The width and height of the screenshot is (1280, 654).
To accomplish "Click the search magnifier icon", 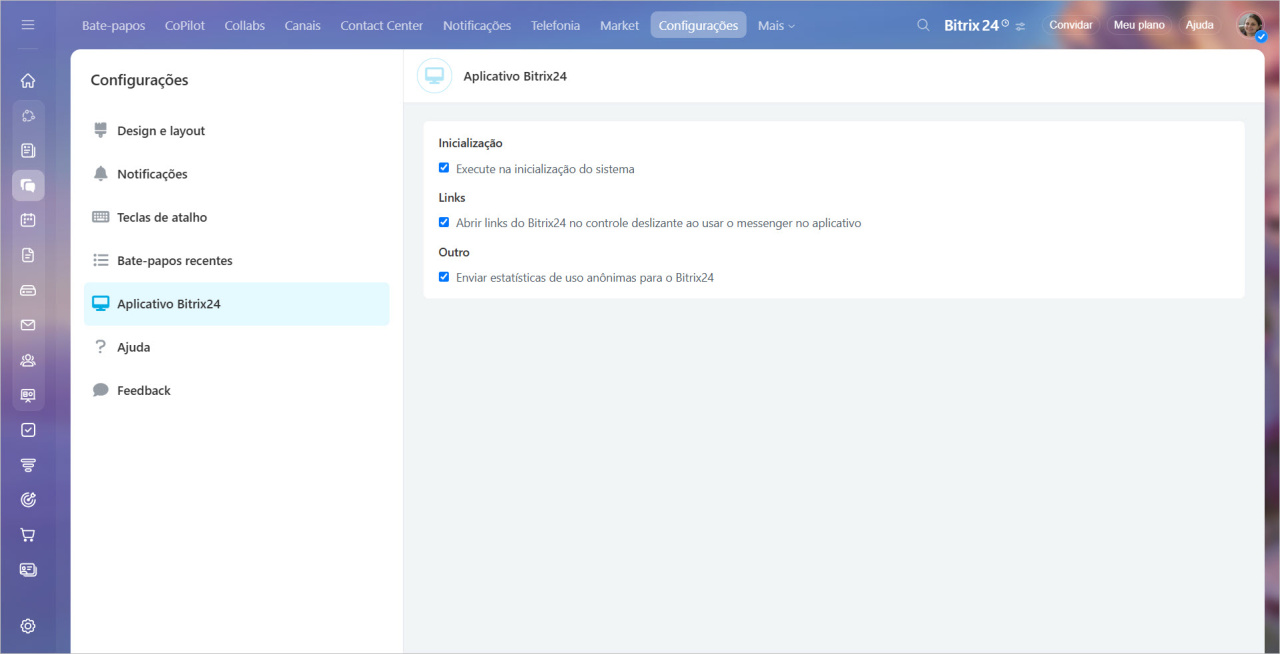I will pos(923,25).
